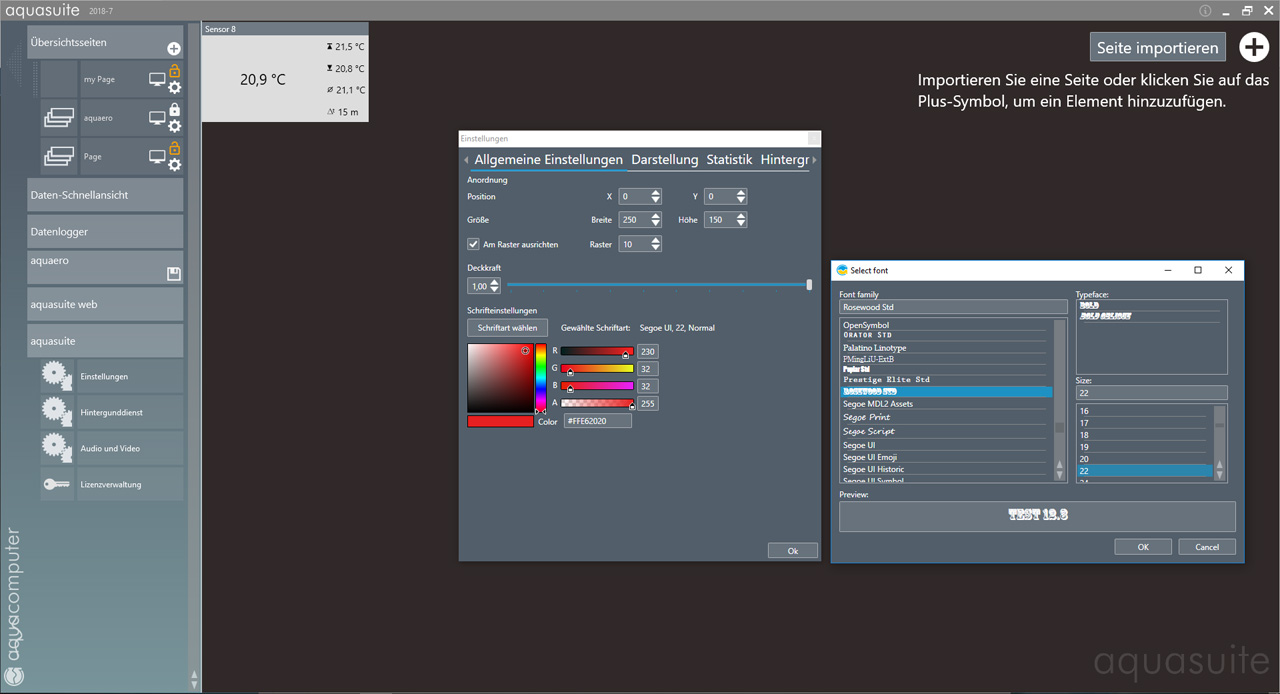1280x694 pixels.
Task: Collapse the aquasuite section header
Action: pos(105,341)
